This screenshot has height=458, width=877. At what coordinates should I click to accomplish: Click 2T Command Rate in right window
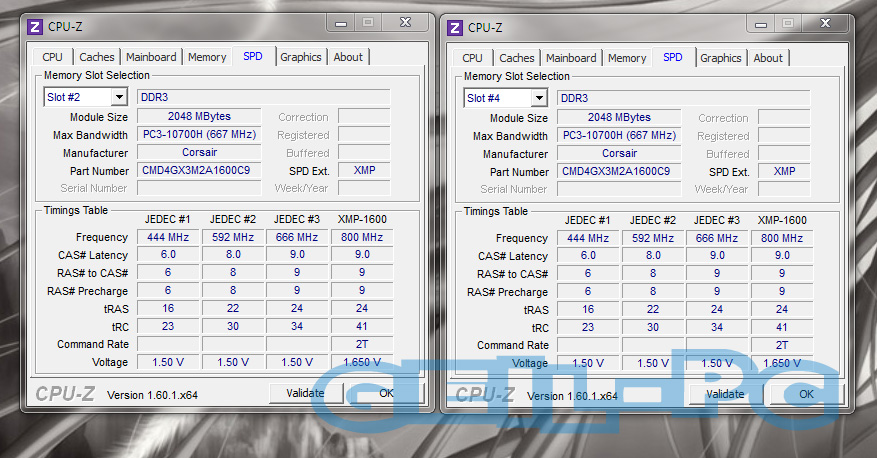coord(782,345)
